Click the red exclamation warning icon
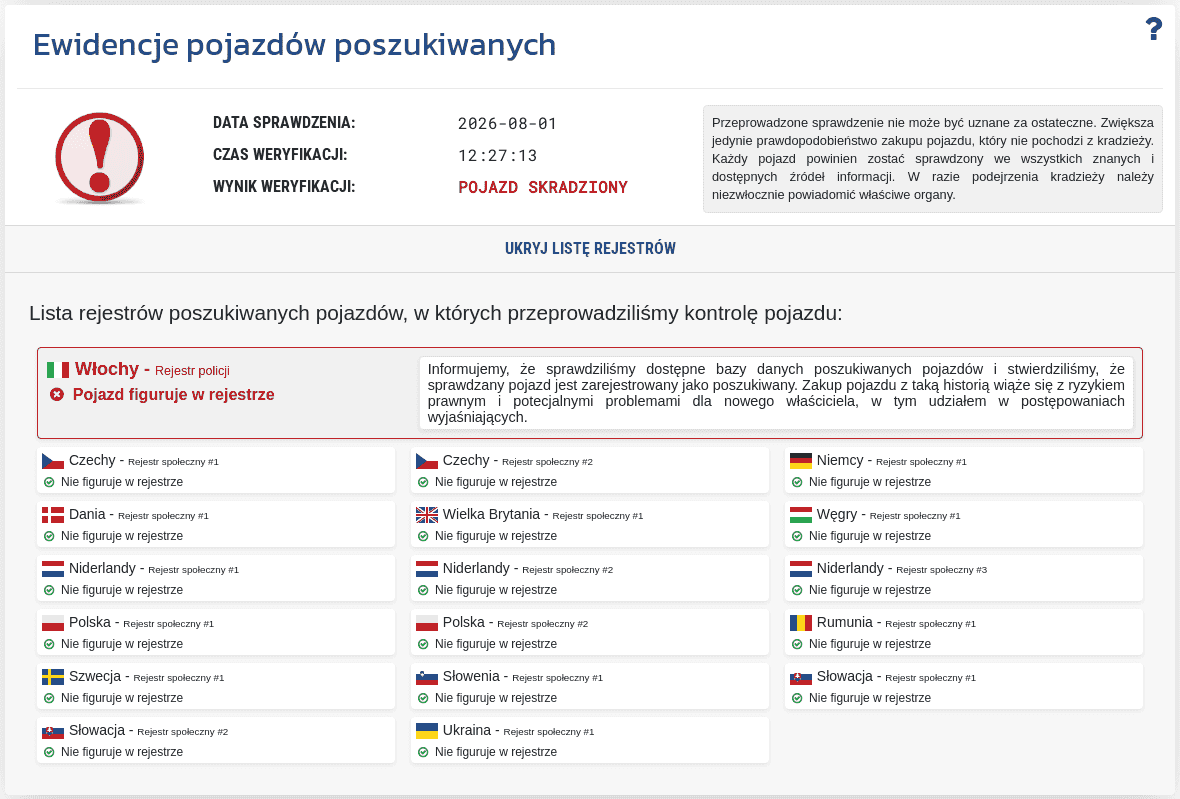 99,158
